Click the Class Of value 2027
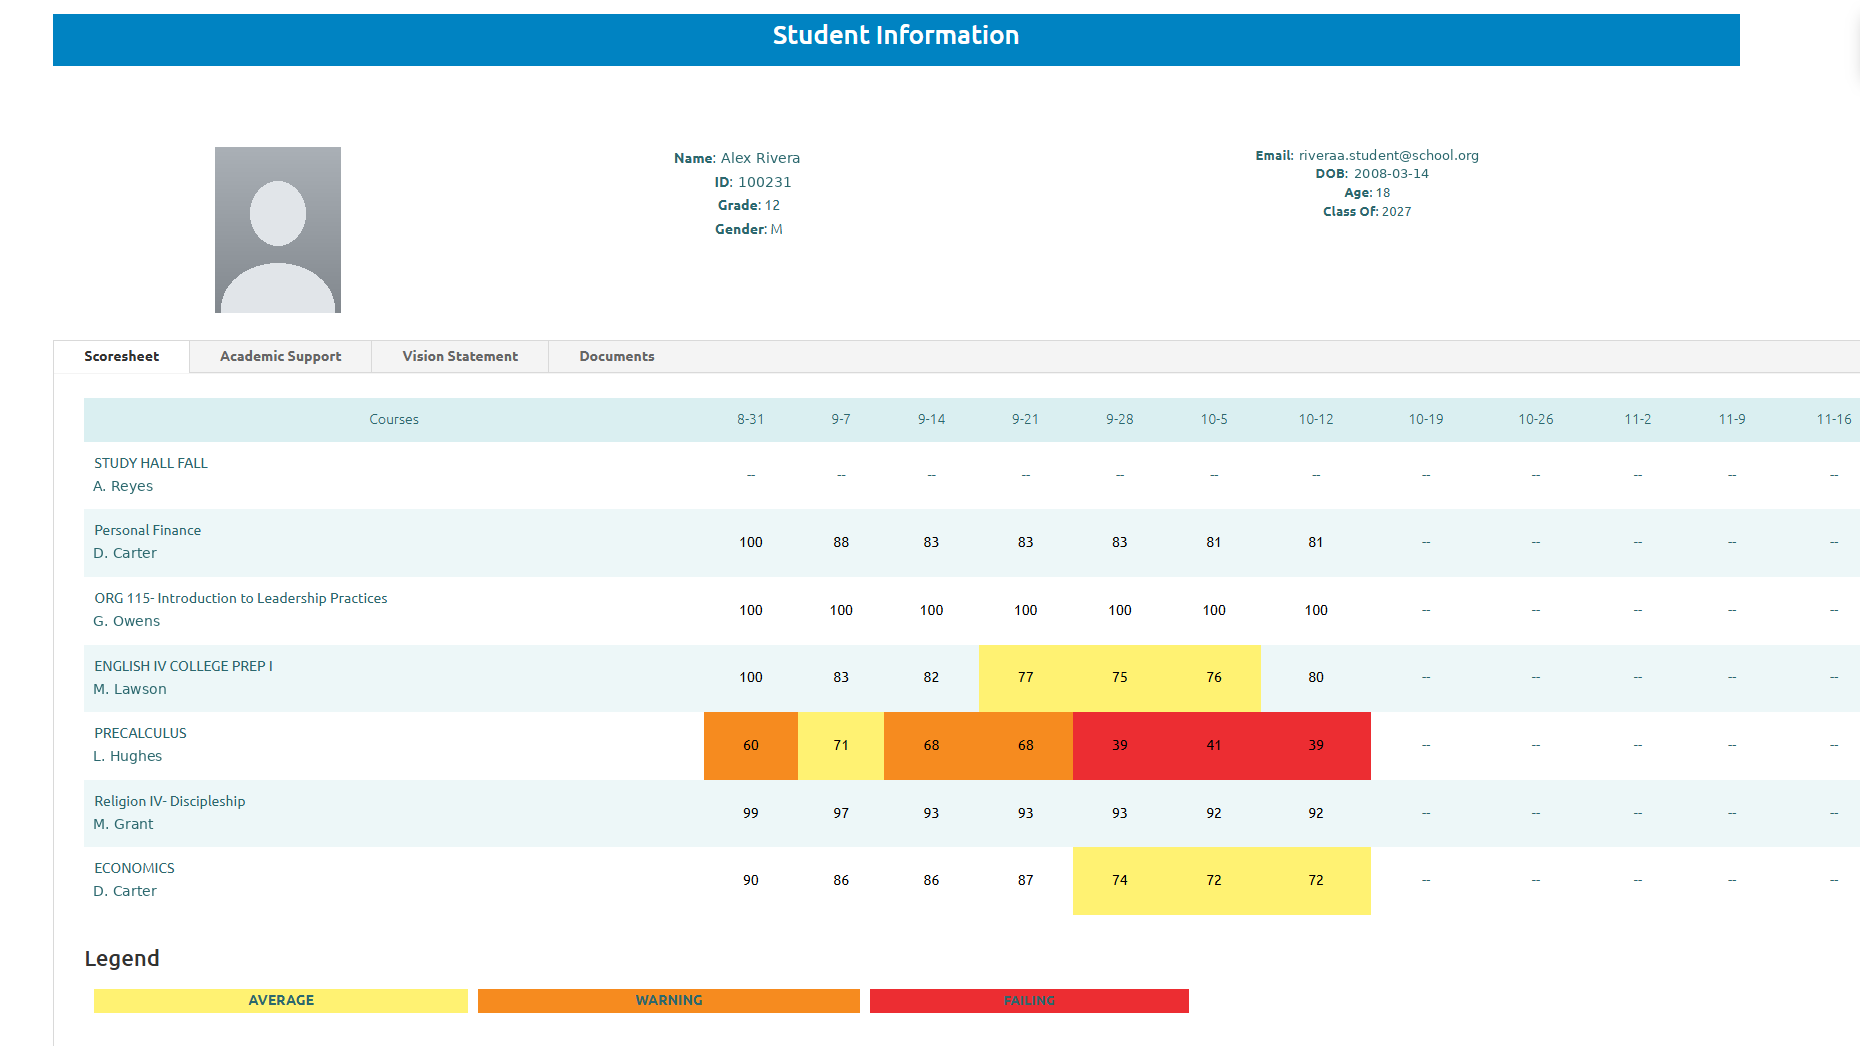 (x=1396, y=212)
